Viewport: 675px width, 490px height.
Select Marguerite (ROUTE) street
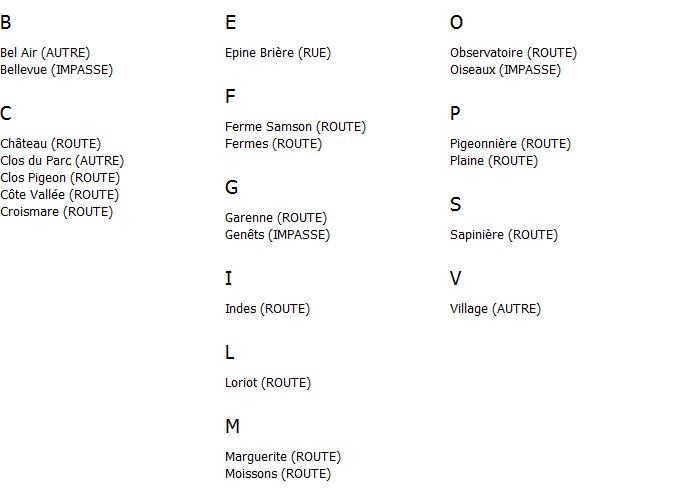pos(283,457)
